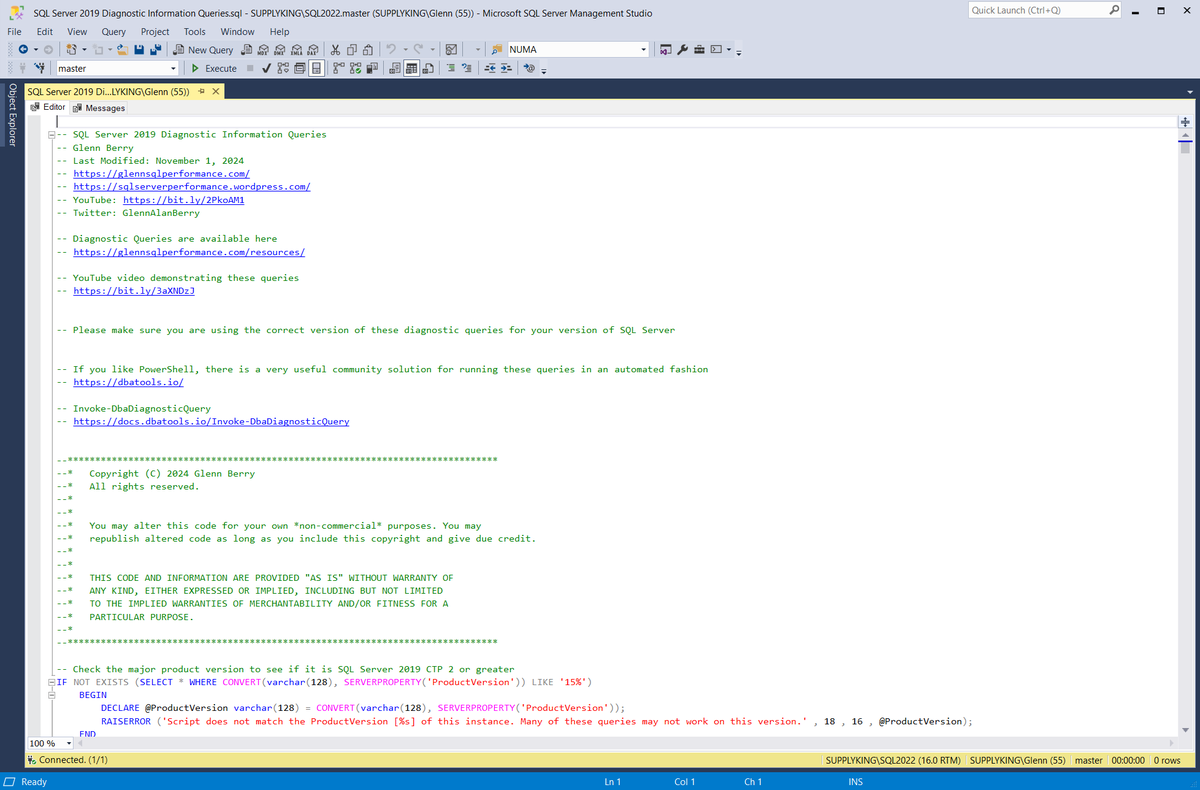Click the editor window split handle
1200x790 pixels.
click(1185, 120)
